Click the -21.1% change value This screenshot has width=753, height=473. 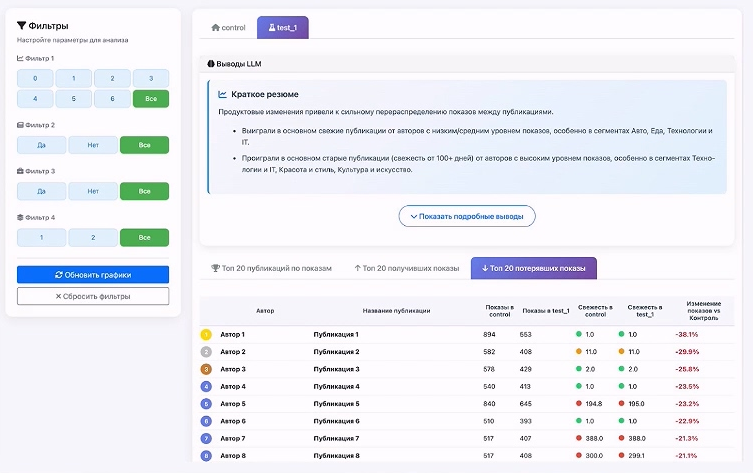686,456
